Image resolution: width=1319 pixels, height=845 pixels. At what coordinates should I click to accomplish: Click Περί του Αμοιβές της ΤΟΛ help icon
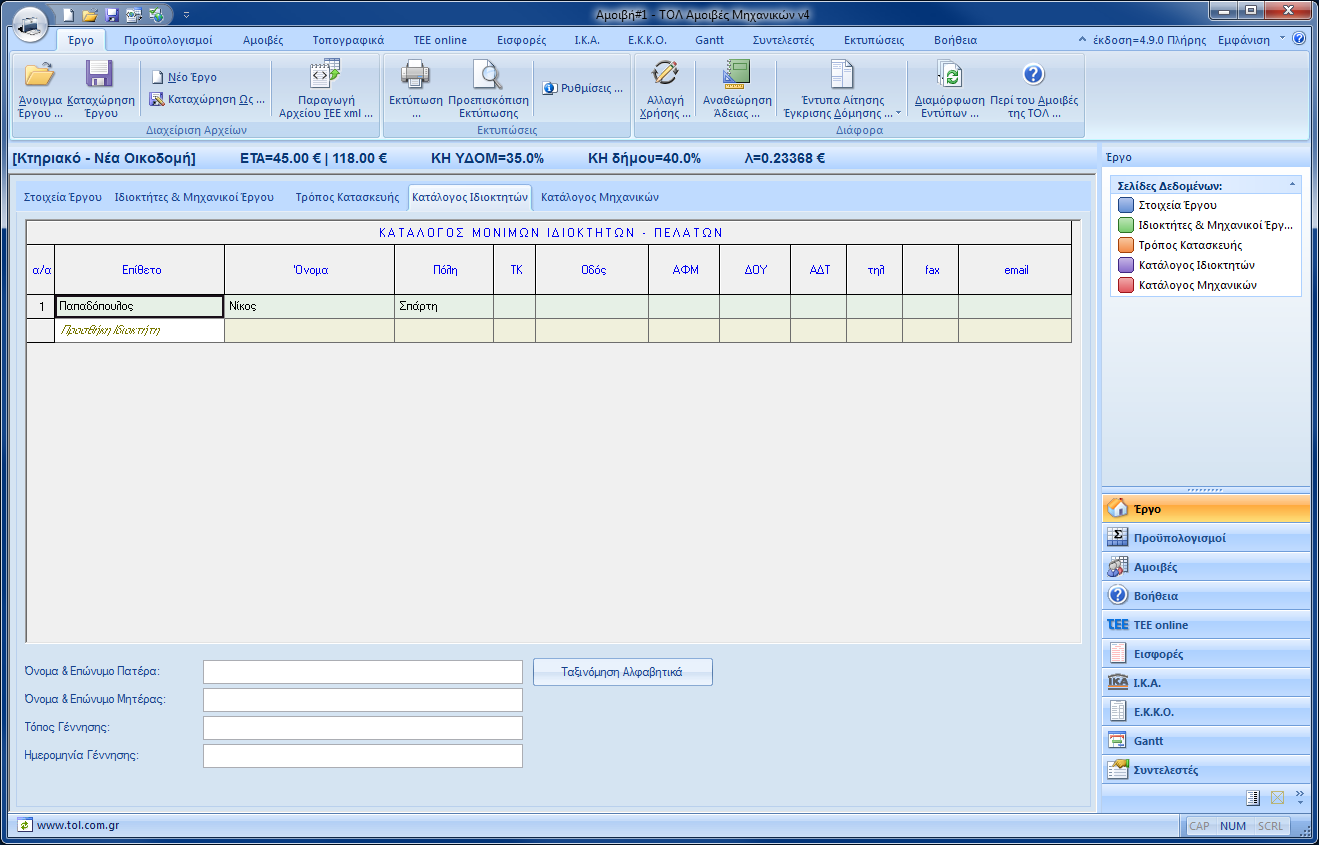[1034, 74]
